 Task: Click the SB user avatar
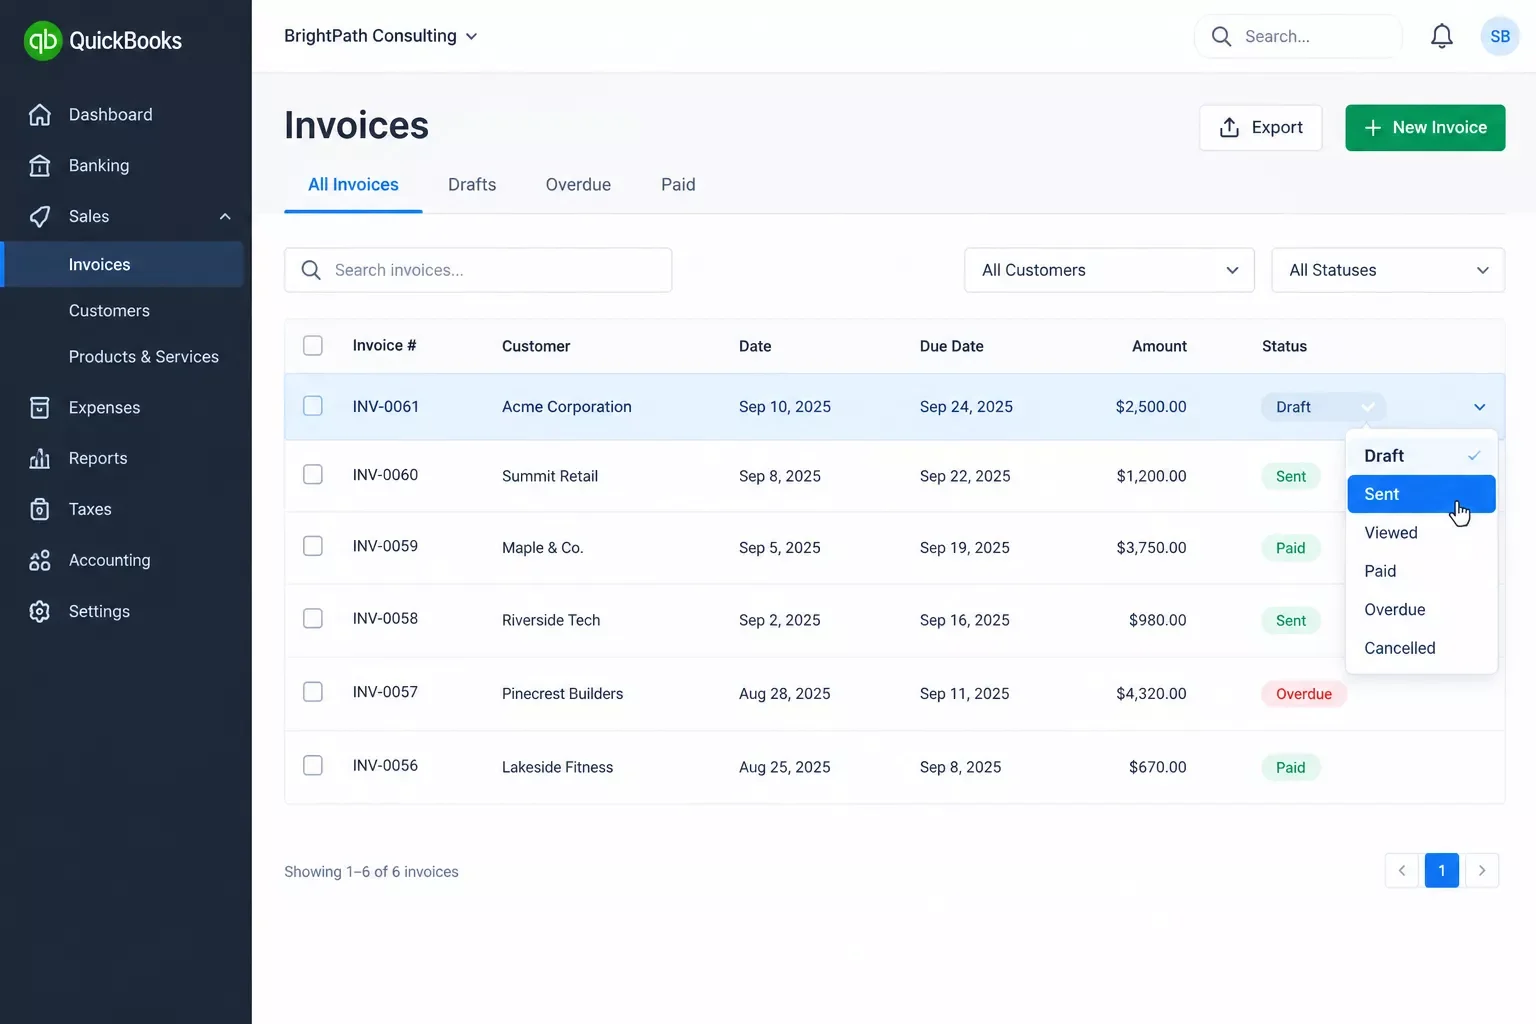[x=1500, y=36]
